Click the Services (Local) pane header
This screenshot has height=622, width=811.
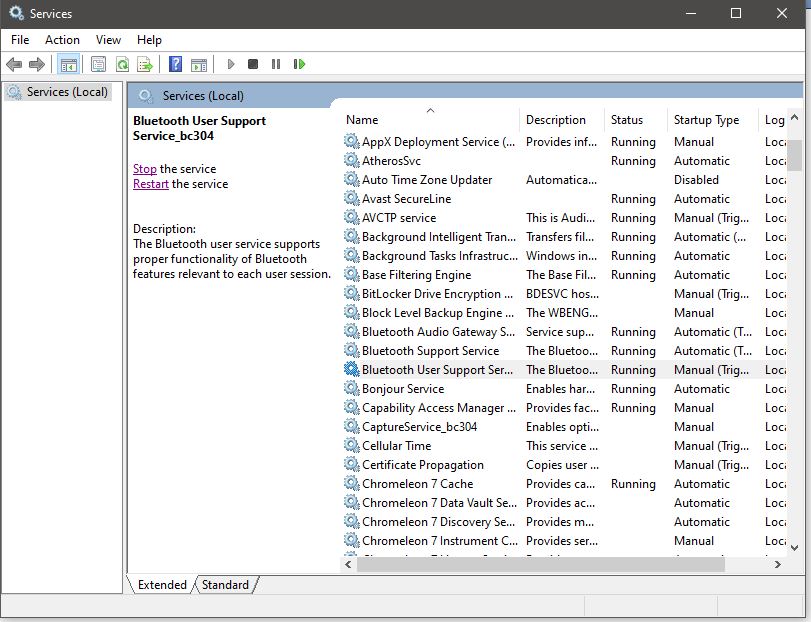203,96
